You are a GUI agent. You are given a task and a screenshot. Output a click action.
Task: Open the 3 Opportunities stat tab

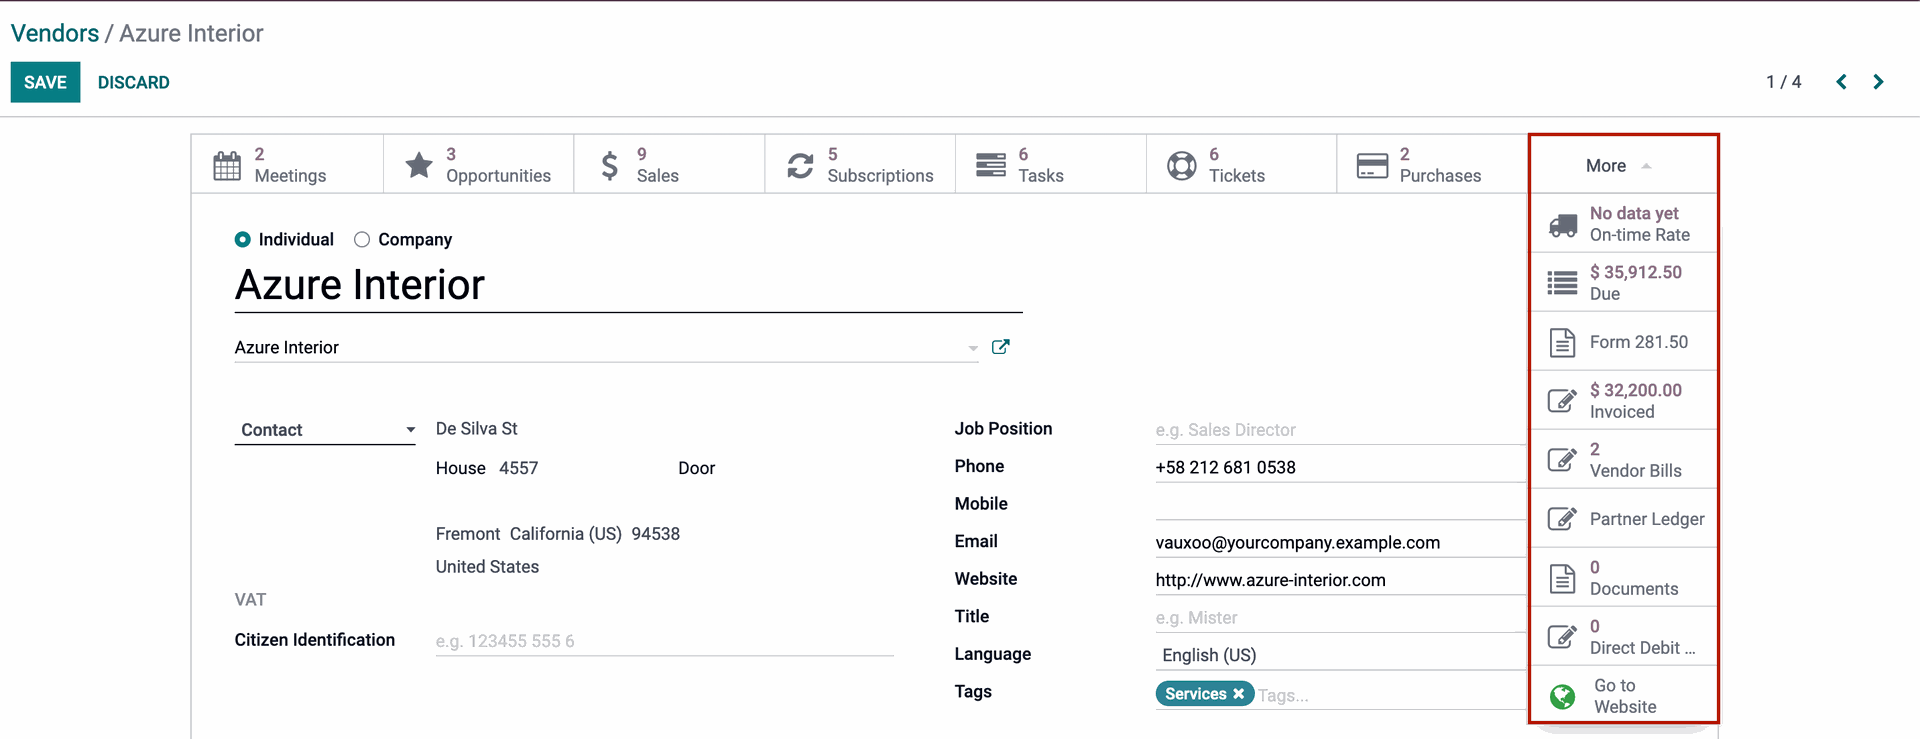479,165
